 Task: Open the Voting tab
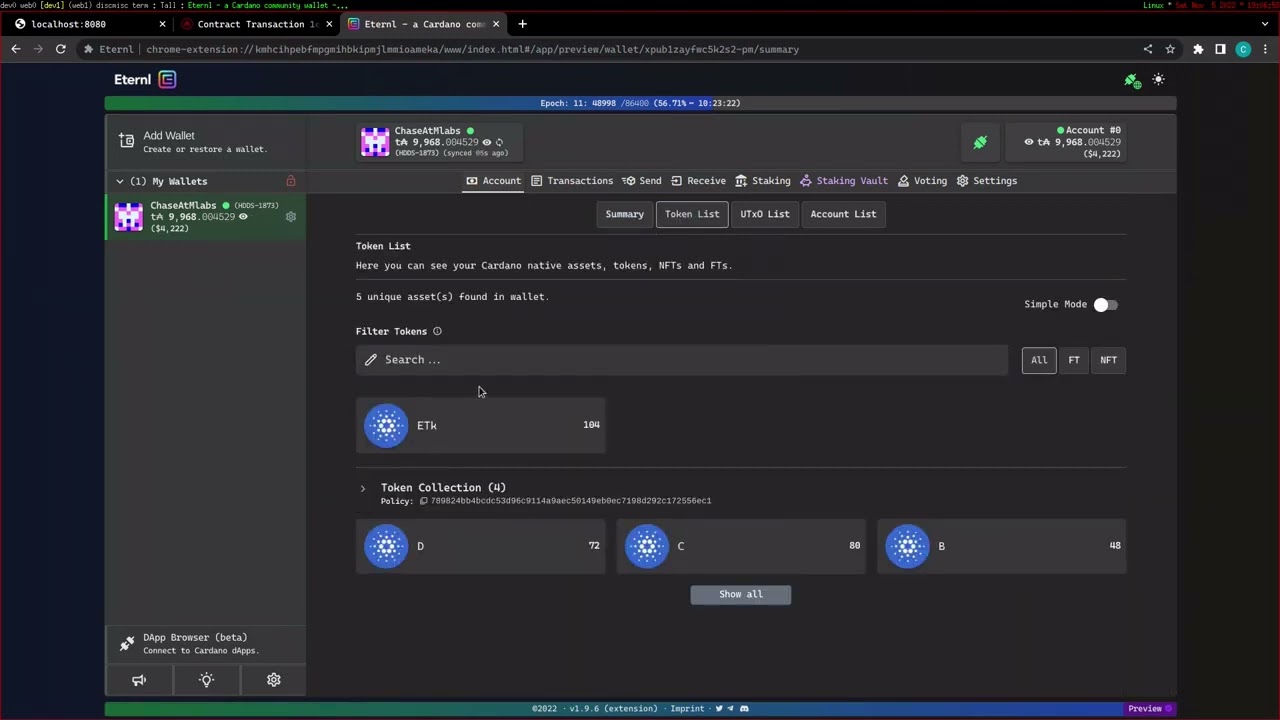tap(922, 181)
